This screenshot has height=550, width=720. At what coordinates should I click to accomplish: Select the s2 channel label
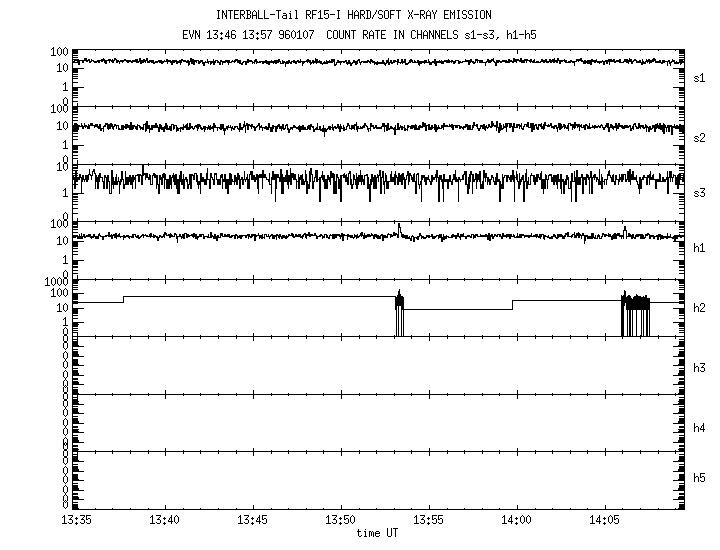click(700, 137)
